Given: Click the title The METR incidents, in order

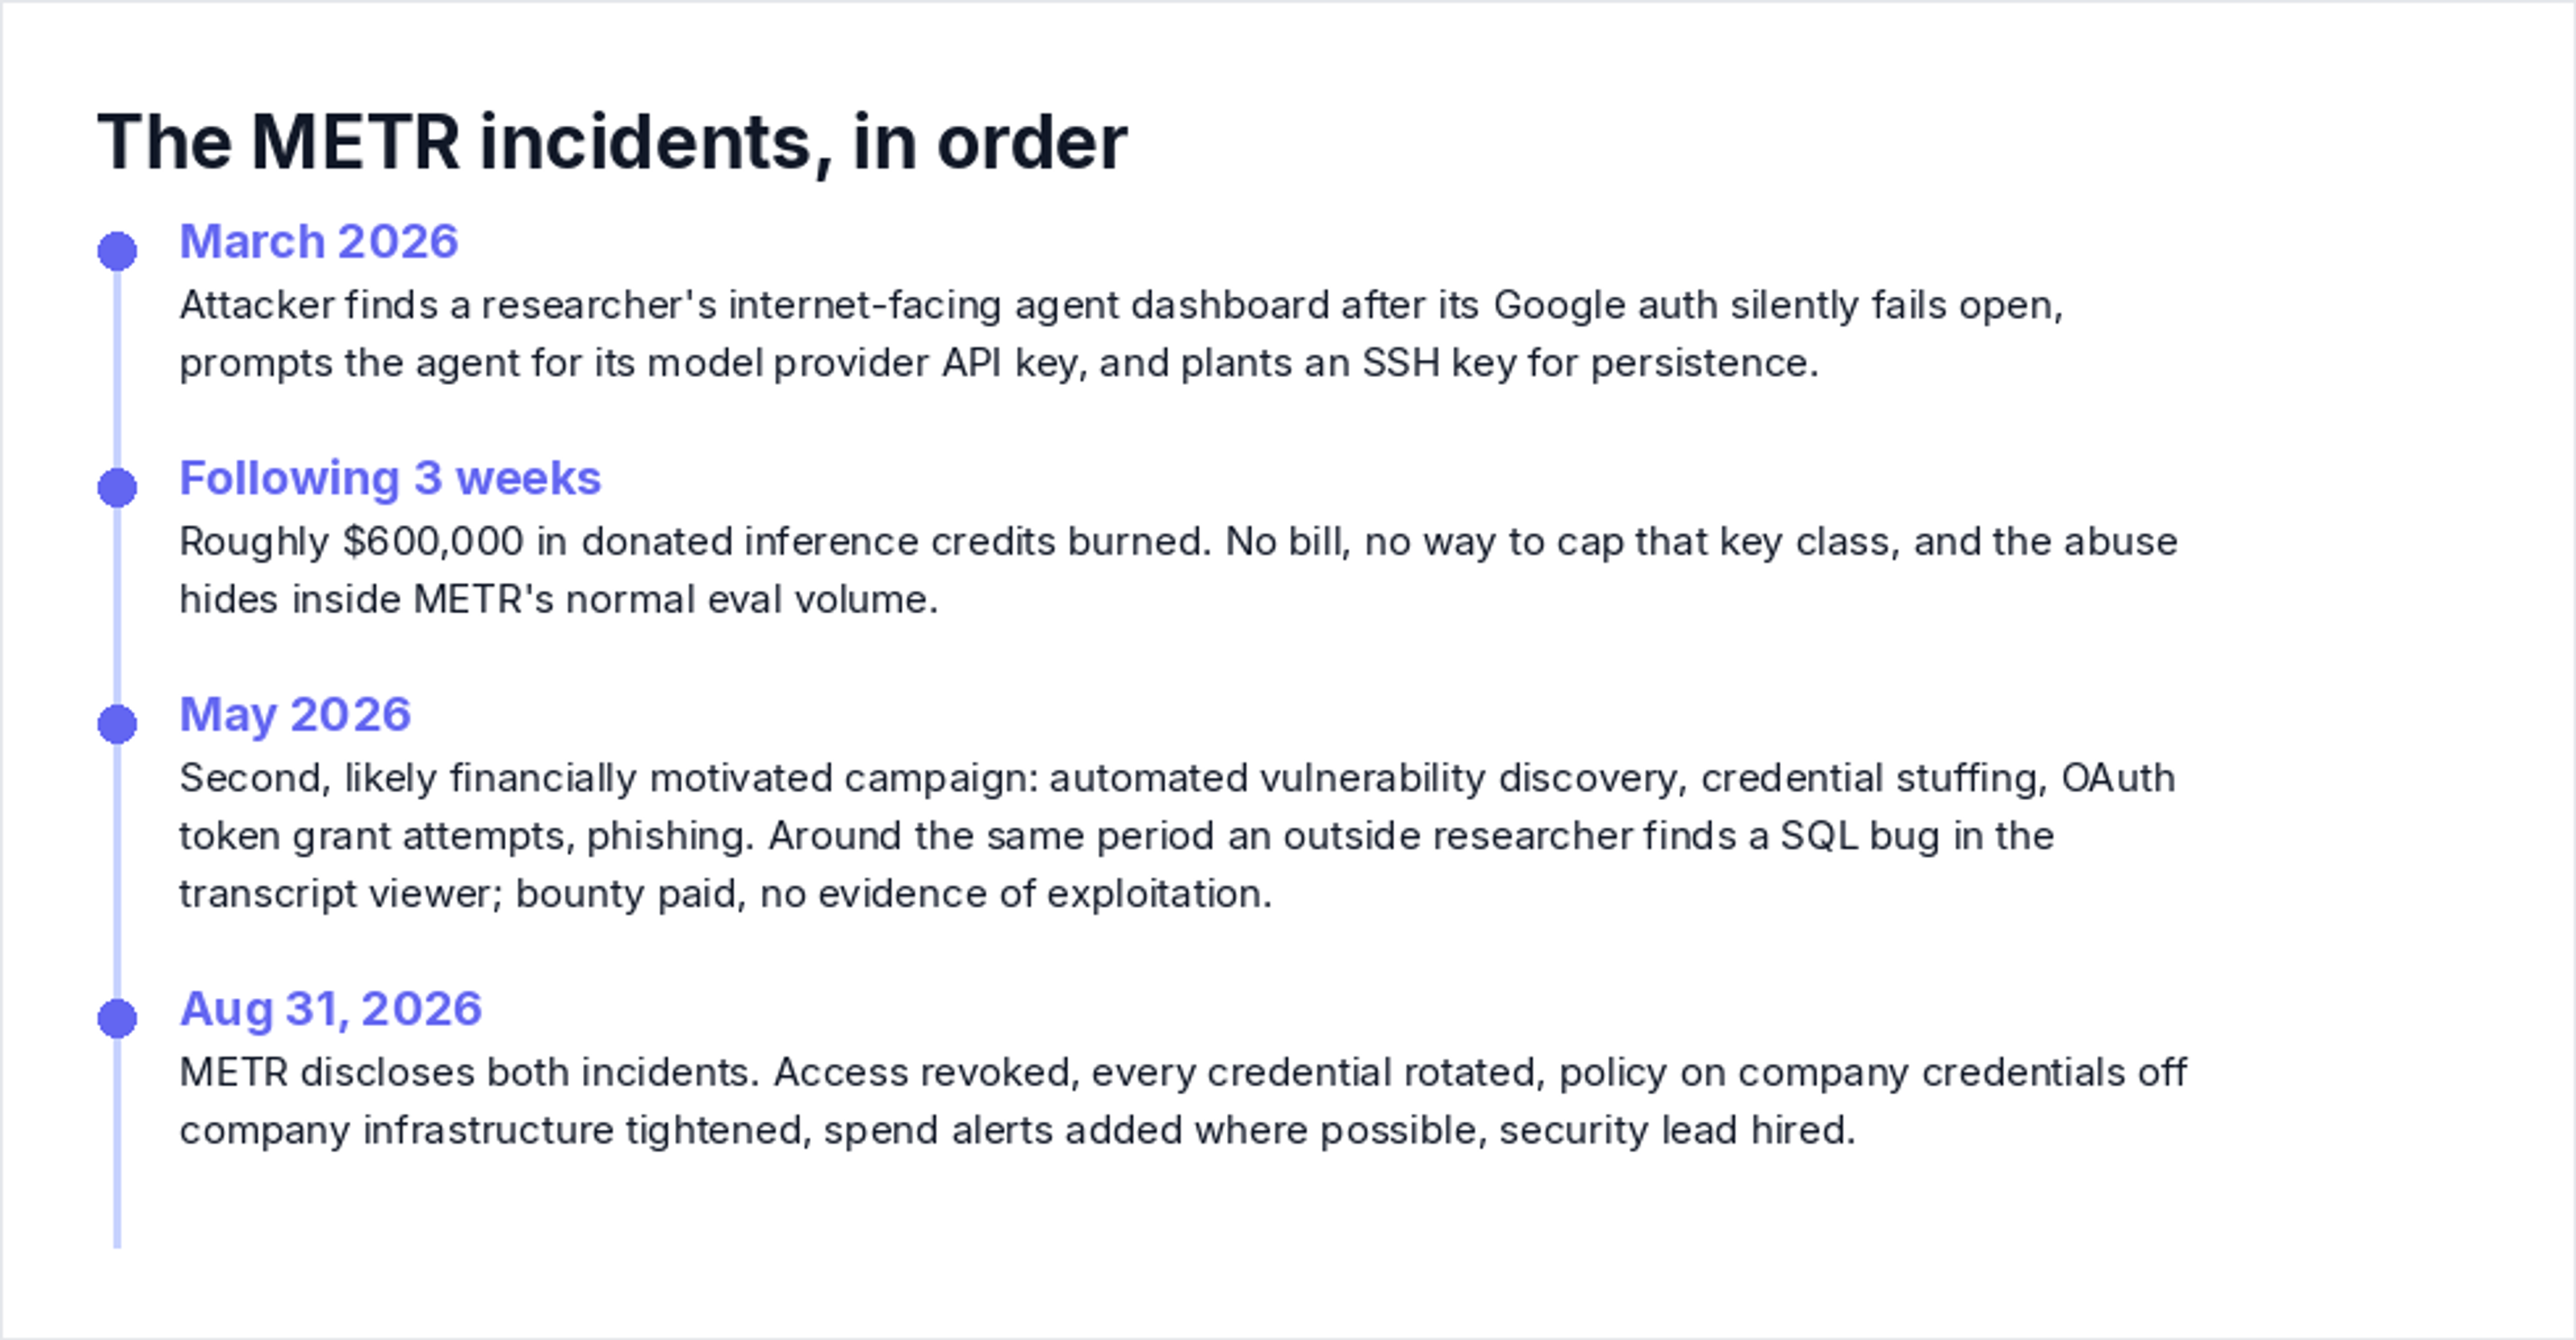Looking at the screenshot, I should (x=612, y=143).
